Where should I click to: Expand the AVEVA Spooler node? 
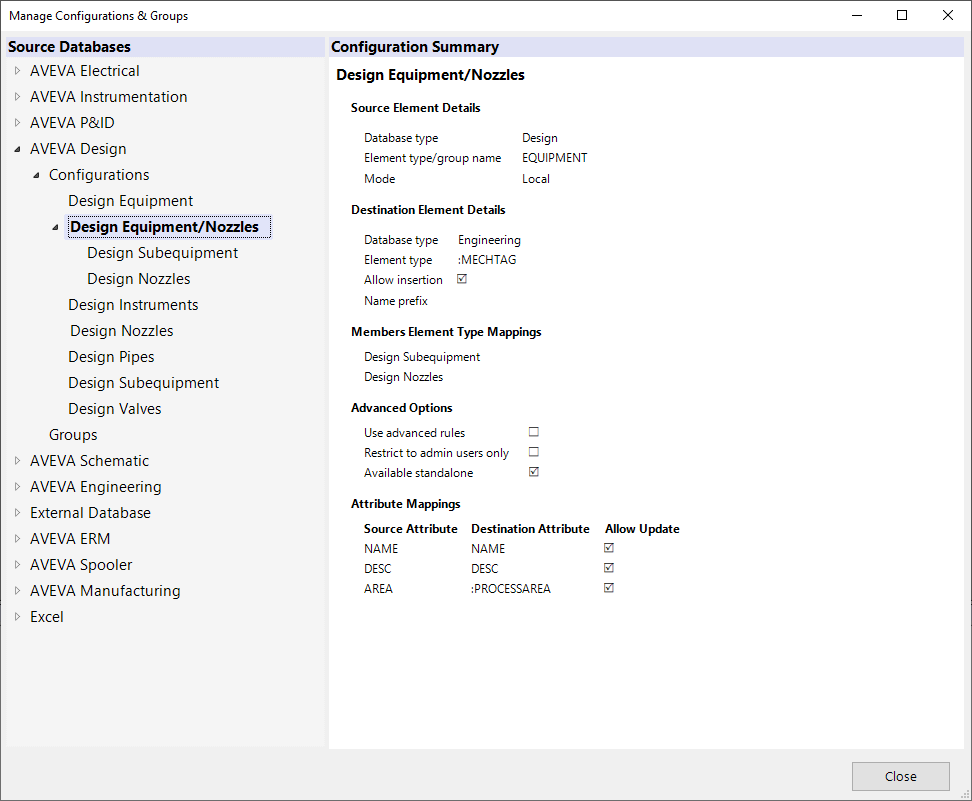coord(17,565)
